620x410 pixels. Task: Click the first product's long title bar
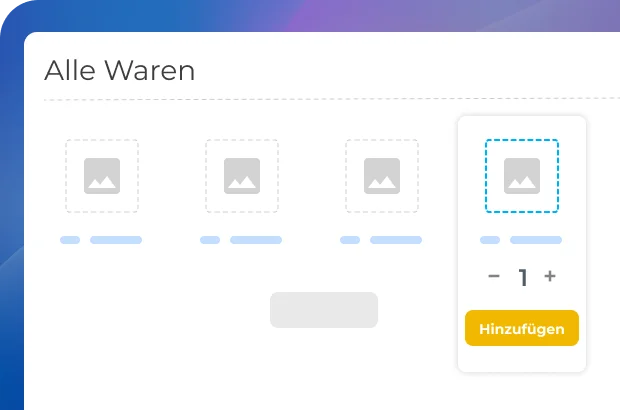(116, 240)
